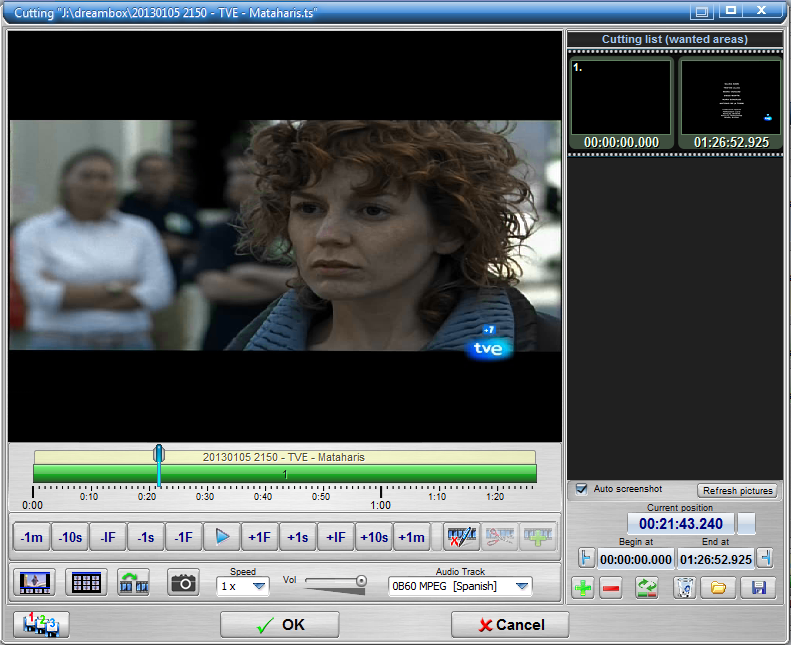Open the Speed dropdown showing 1 x
Image resolution: width=791 pixels, height=645 pixels.
(243, 587)
